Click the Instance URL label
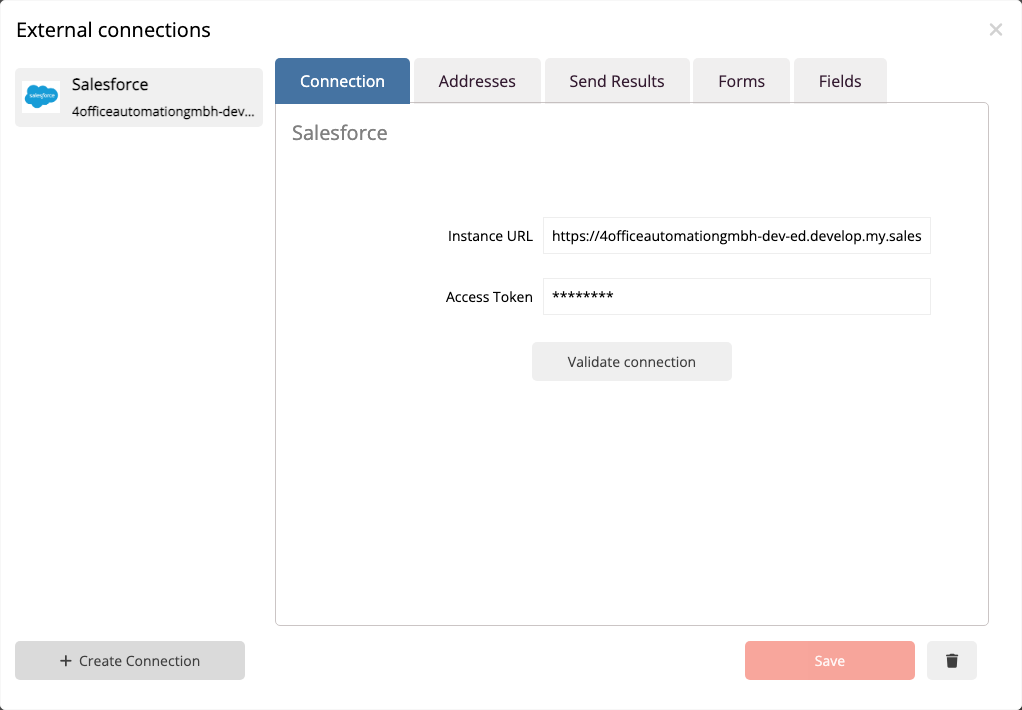 point(490,236)
